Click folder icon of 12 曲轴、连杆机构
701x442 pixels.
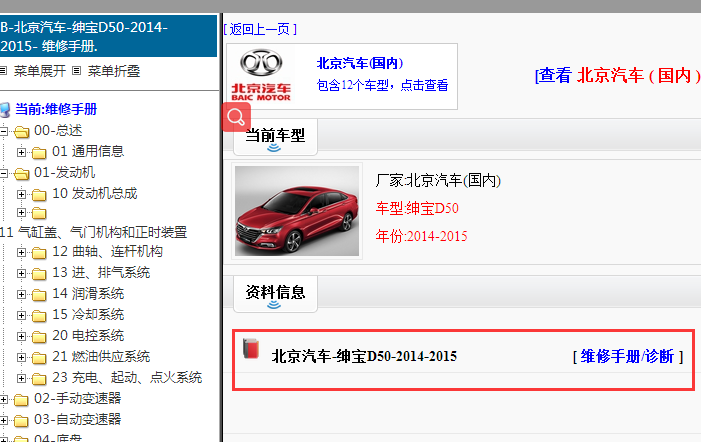pos(39,253)
